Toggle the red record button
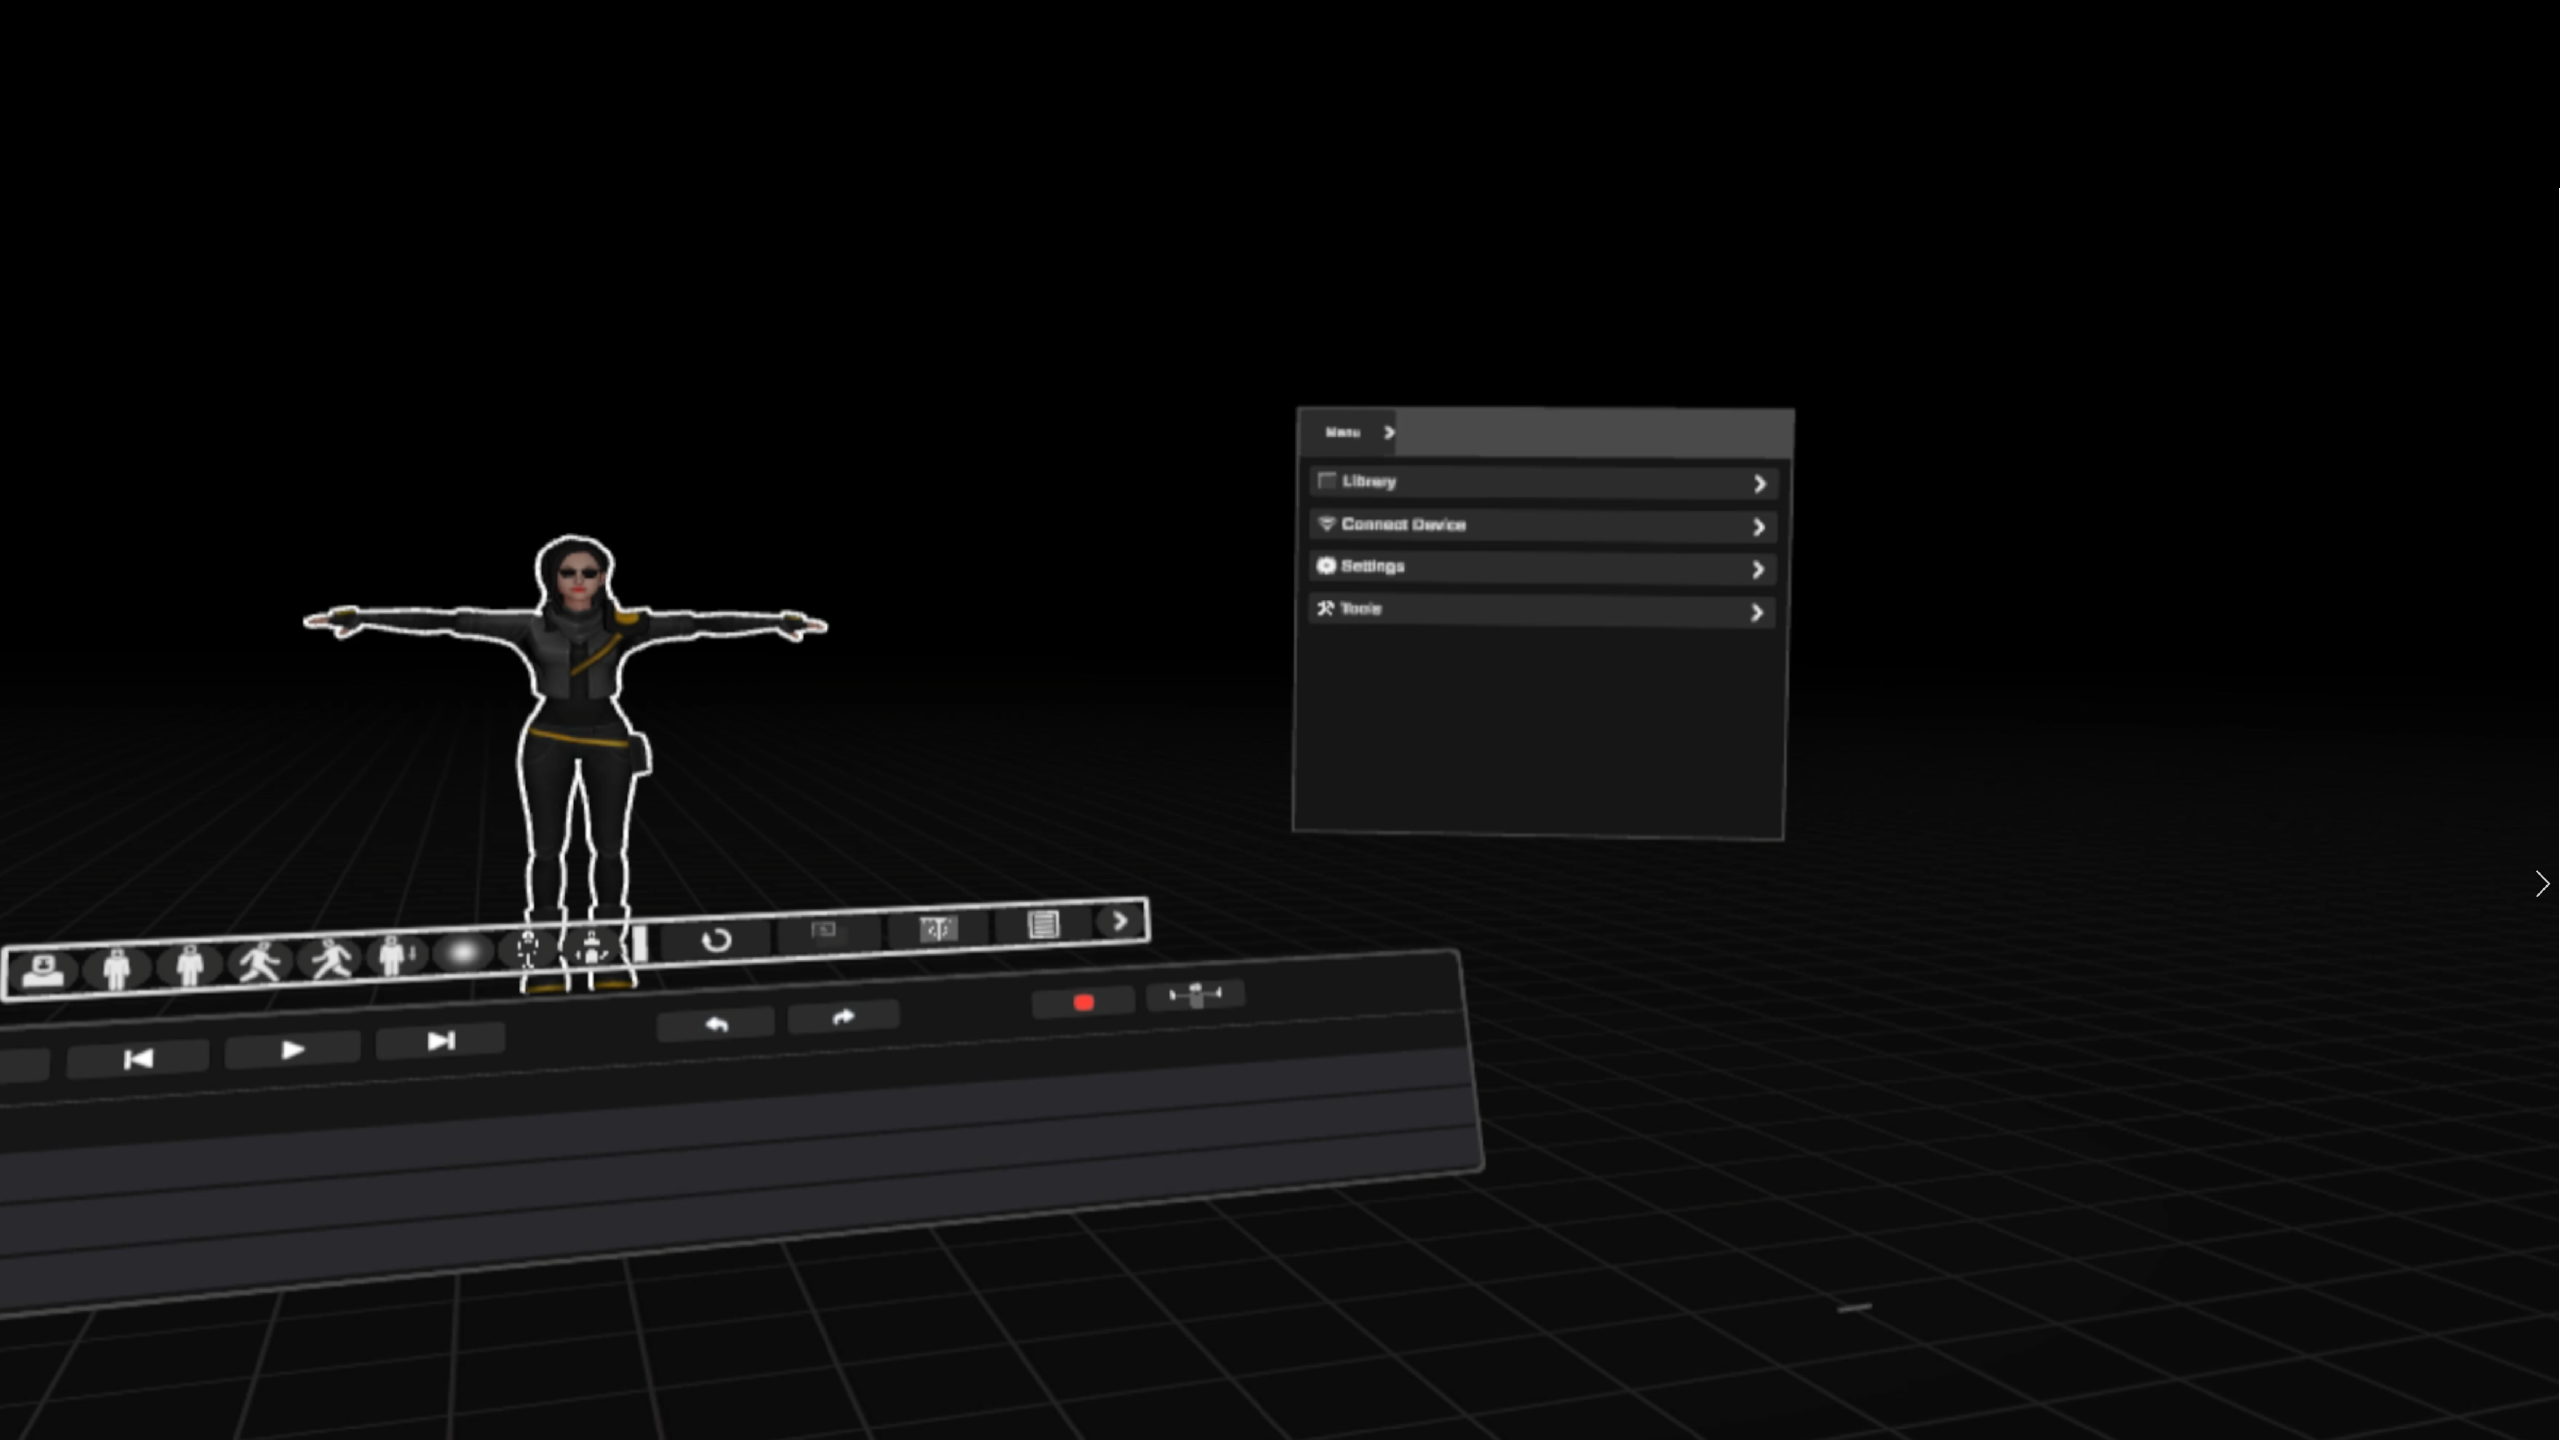Viewport: 2560px width, 1440px height. tap(1083, 1002)
